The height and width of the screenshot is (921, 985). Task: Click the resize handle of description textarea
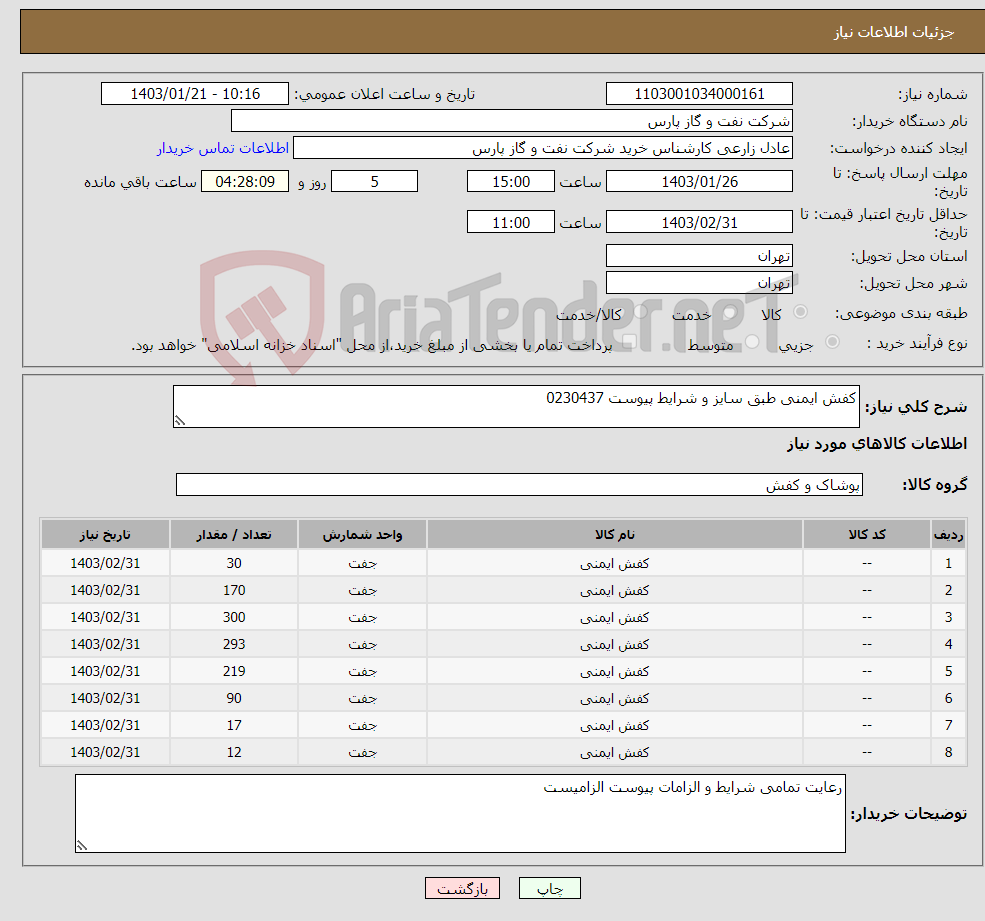pyautogui.click(x=180, y=421)
